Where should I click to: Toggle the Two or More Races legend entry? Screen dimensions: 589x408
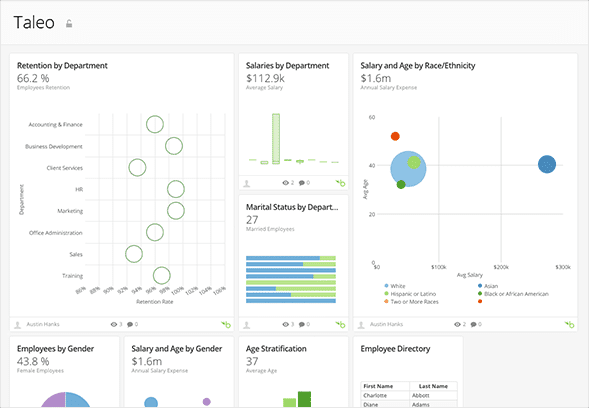click(411, 302)
